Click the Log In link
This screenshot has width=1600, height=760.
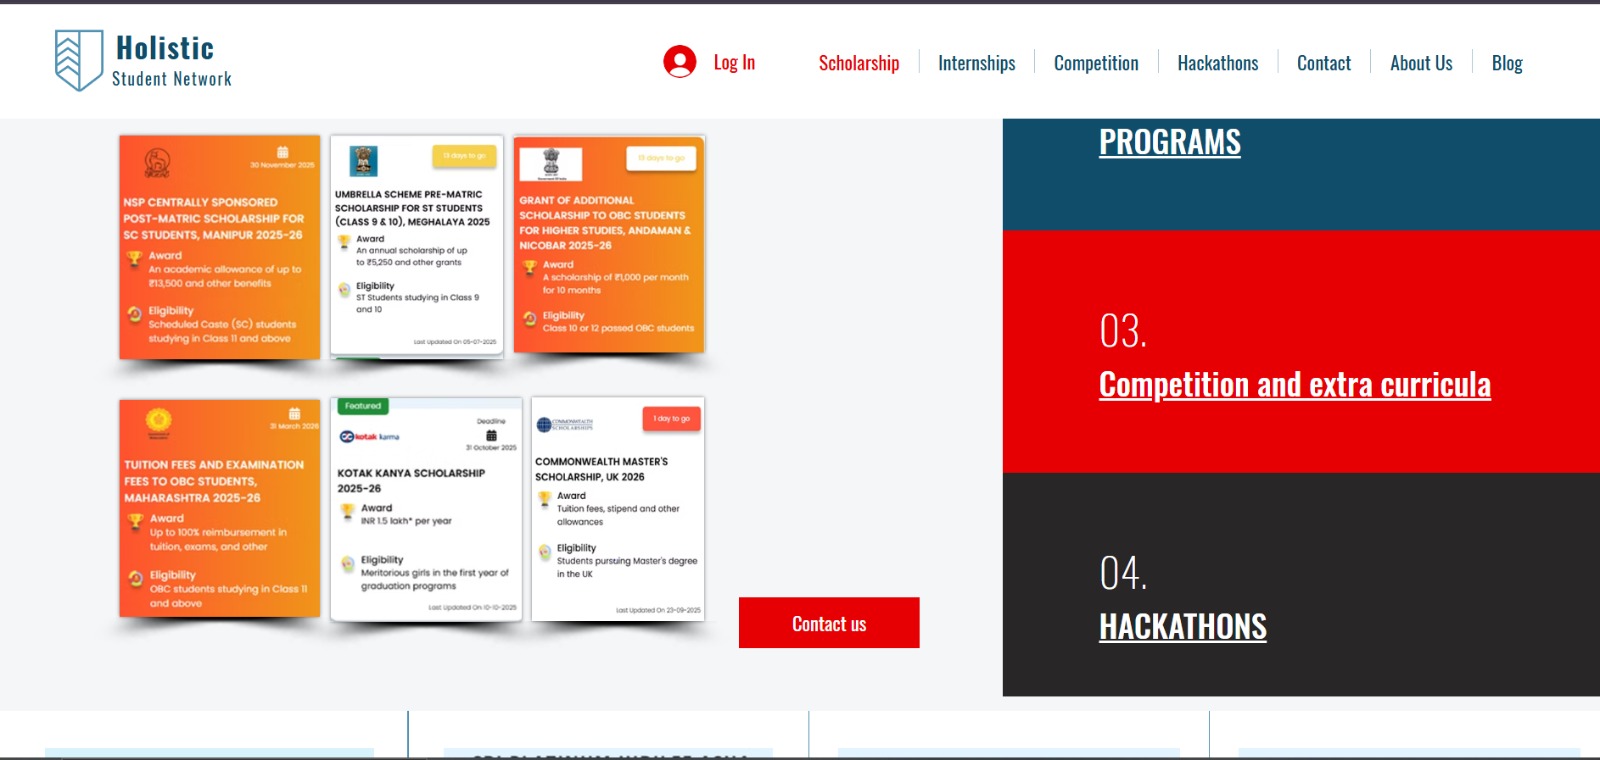[734, 62]
